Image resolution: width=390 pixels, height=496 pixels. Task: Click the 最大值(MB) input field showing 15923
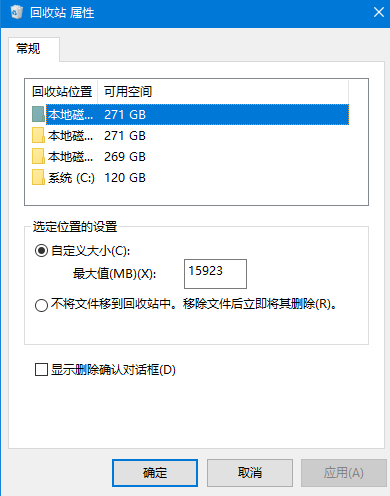coord(215,274)
